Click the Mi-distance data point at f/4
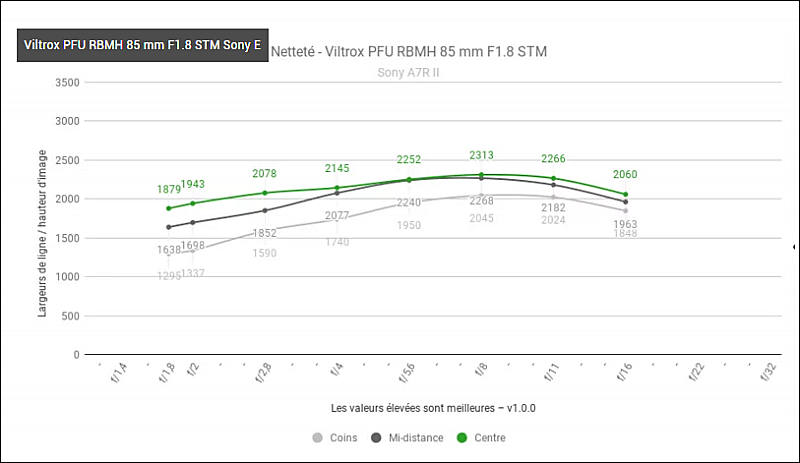The height and width of the screenshot is (463, 800). [337, 193]
